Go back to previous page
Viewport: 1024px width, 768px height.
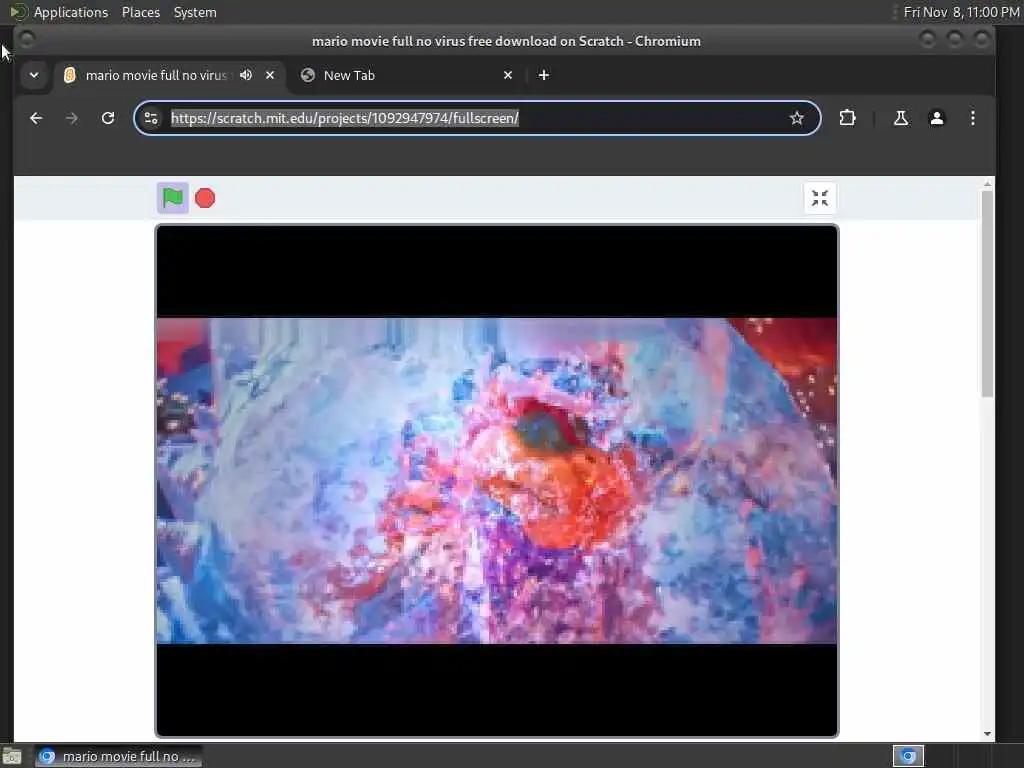click(x=36, y=118)
